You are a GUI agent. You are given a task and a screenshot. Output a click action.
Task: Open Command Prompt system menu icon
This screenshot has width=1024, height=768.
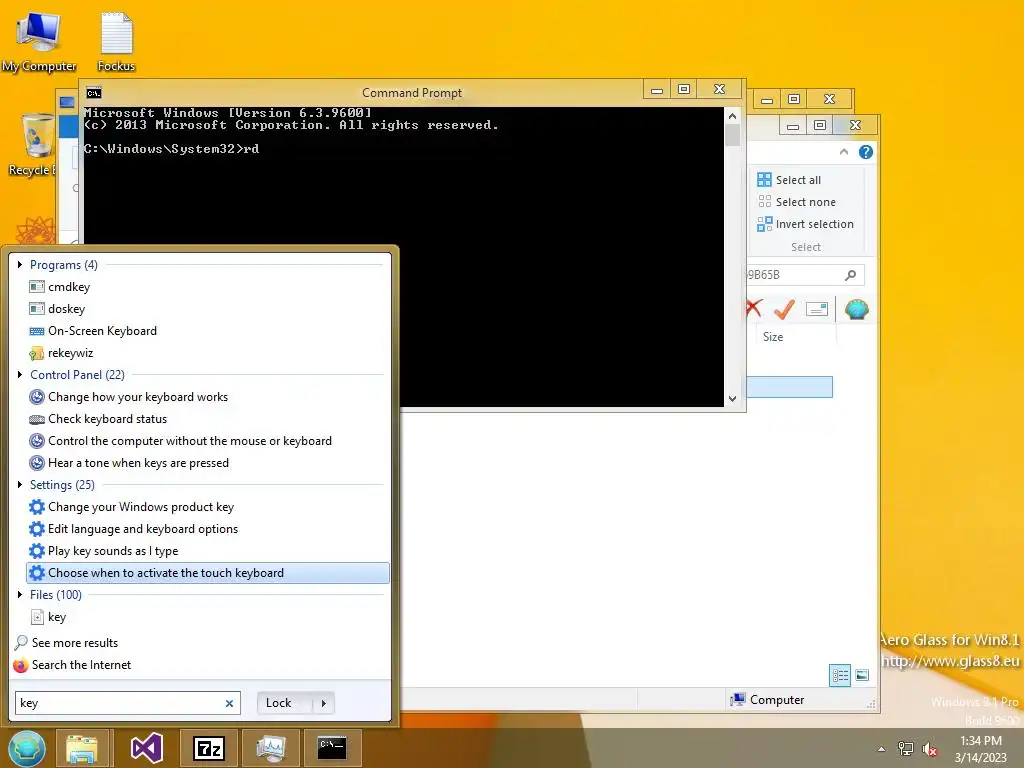coord(94,93)
